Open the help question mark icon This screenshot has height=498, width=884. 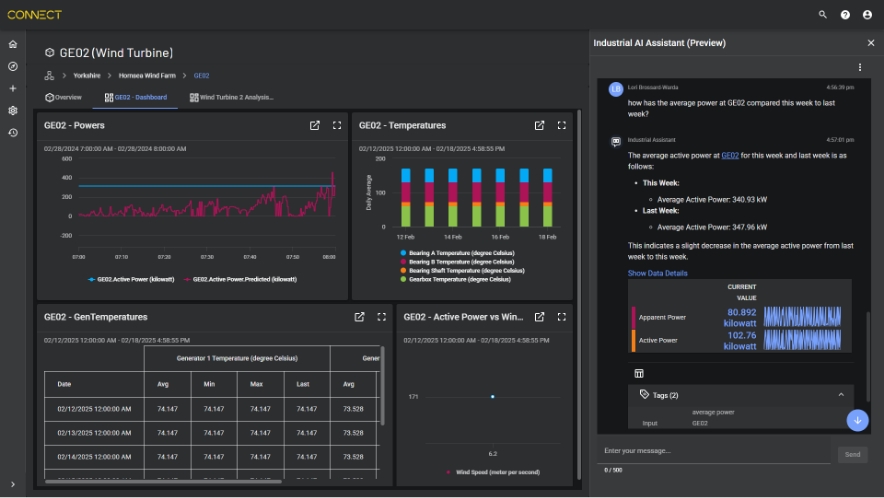[x=845, y=15]
